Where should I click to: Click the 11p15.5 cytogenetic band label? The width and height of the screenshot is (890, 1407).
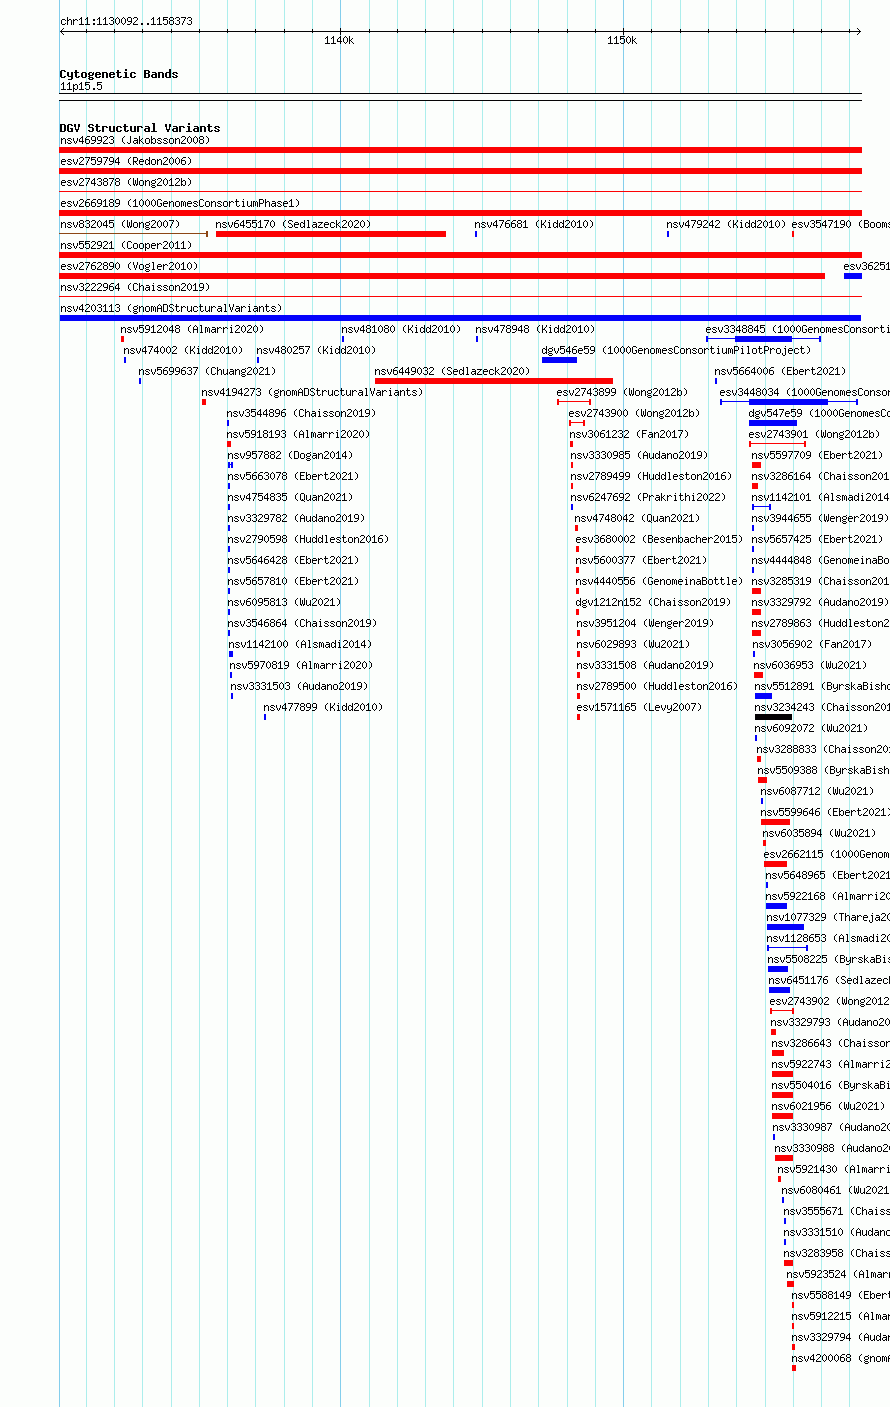point(81,86)
